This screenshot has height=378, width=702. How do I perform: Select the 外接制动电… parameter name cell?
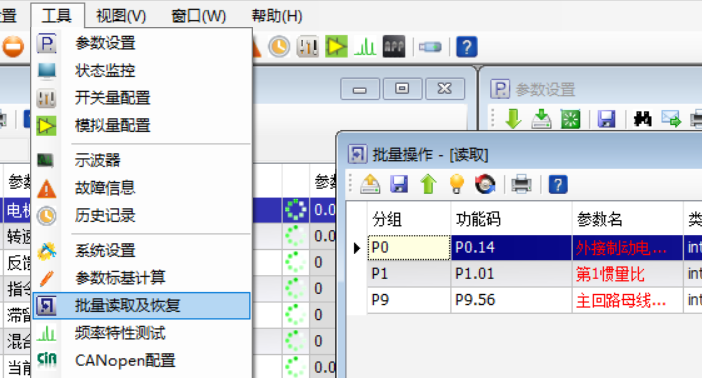click(628, 248)
